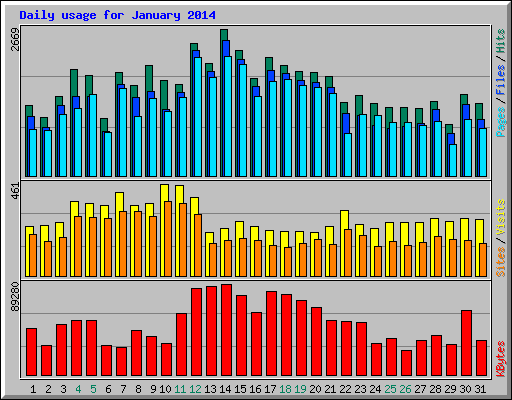Click day 14 on the x-axis
512x400 pixels.
pos(225,389)
